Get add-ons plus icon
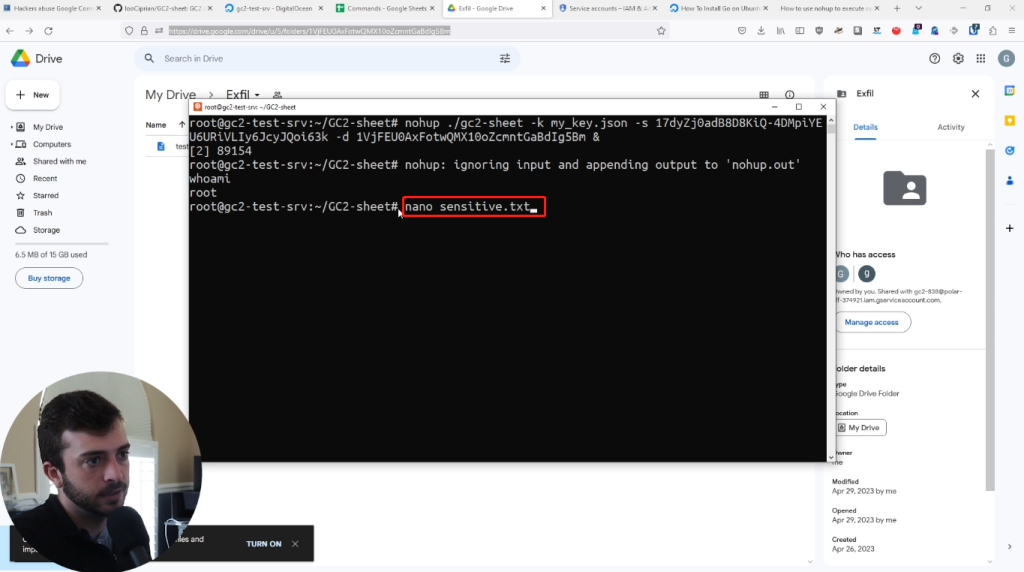The width and height of the screenshot is (1024, 572). click(1010, 229)
